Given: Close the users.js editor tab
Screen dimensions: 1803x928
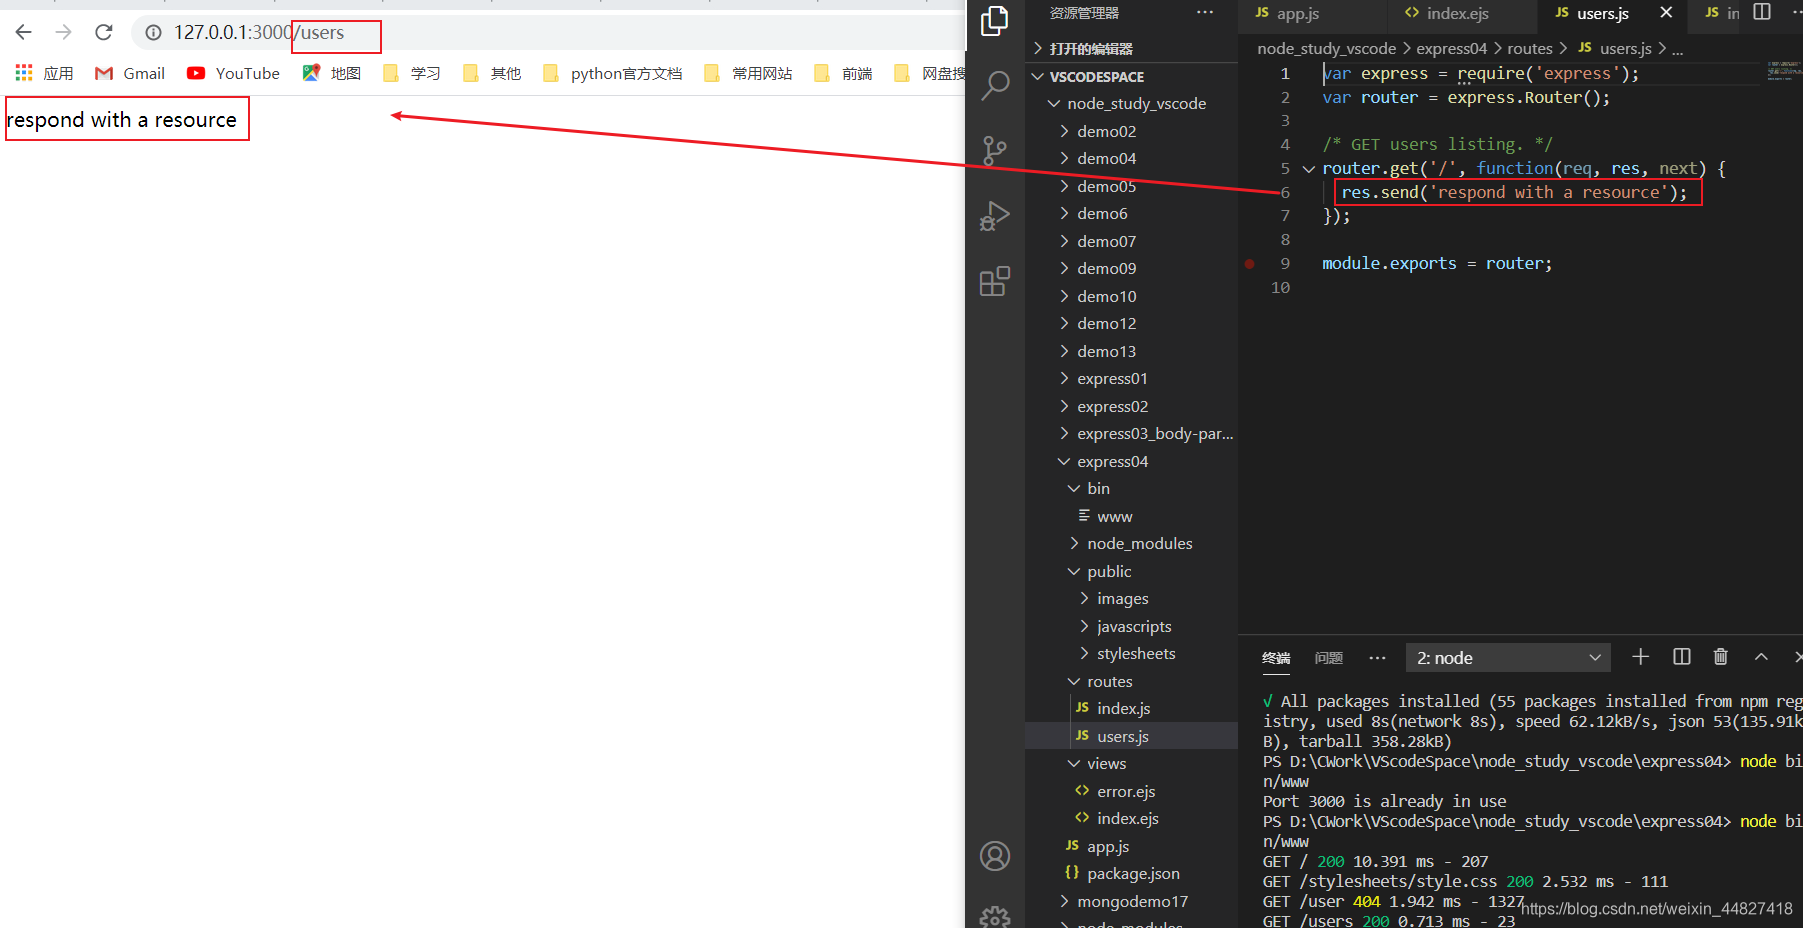Looking at the screenshot, I should tap(1666, 12).
